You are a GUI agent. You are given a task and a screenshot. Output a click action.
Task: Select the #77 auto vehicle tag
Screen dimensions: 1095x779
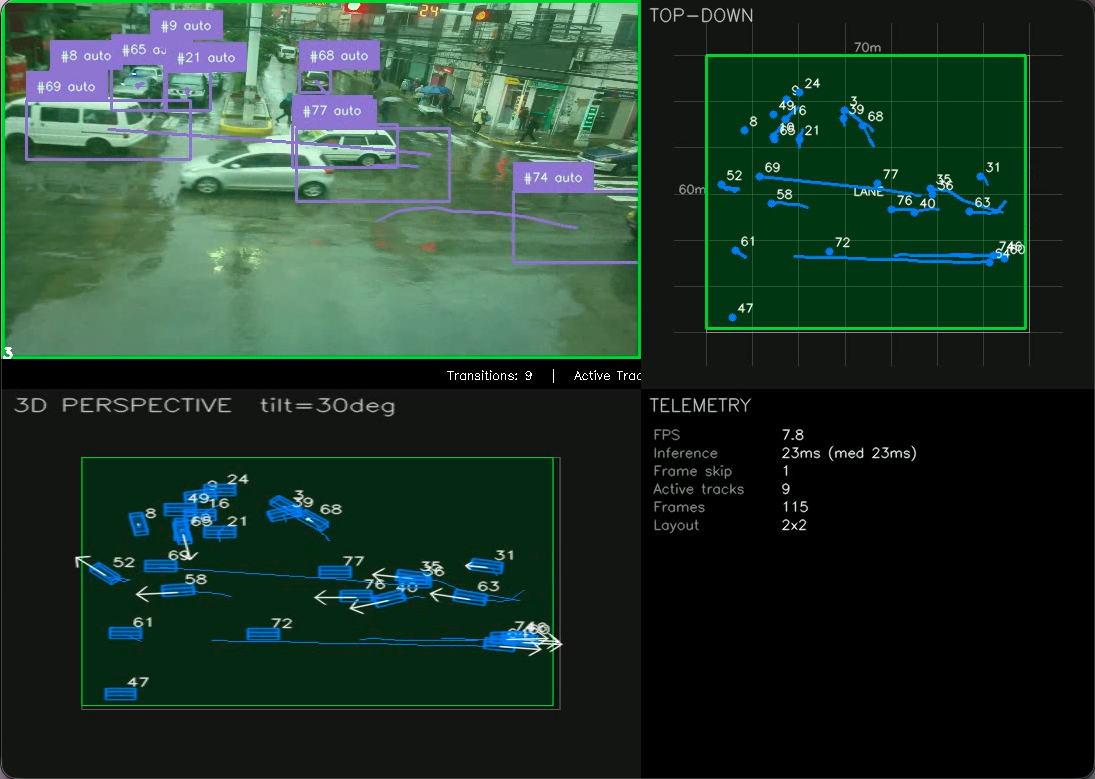[334, 110]
